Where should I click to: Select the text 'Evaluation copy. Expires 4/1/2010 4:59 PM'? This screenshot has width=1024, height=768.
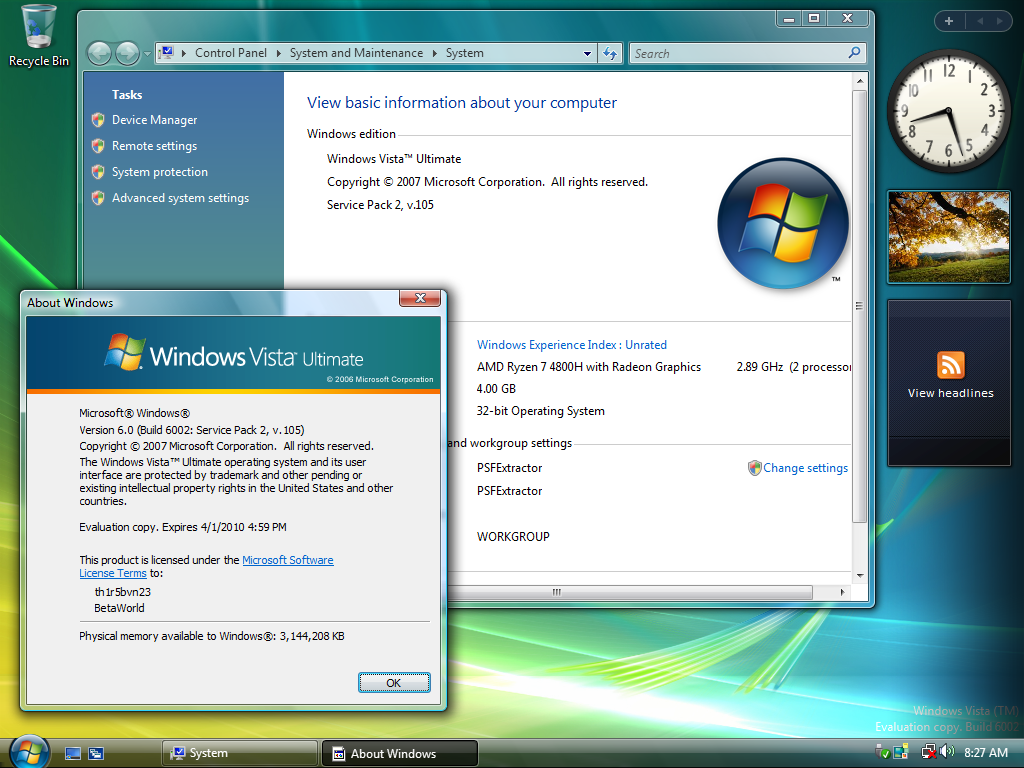pos(183,527)
